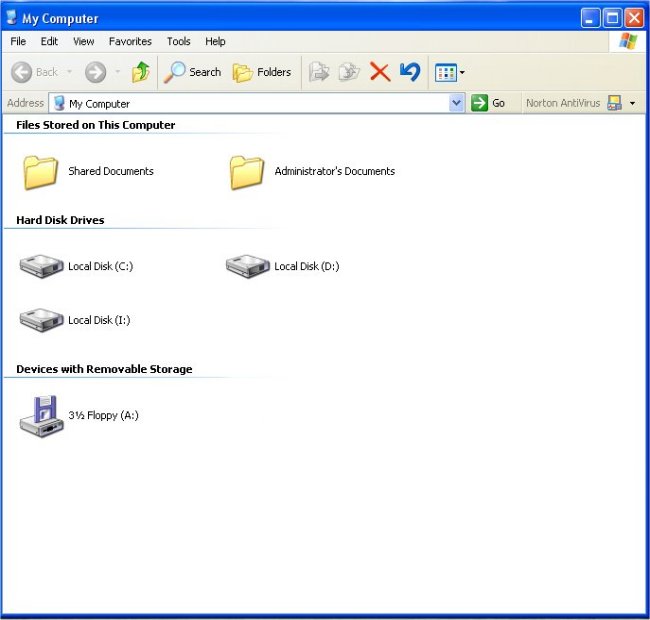This screenshot has width=650, height=620.
Task: Close the My Computer window
Action: click(x=634, y=18)
